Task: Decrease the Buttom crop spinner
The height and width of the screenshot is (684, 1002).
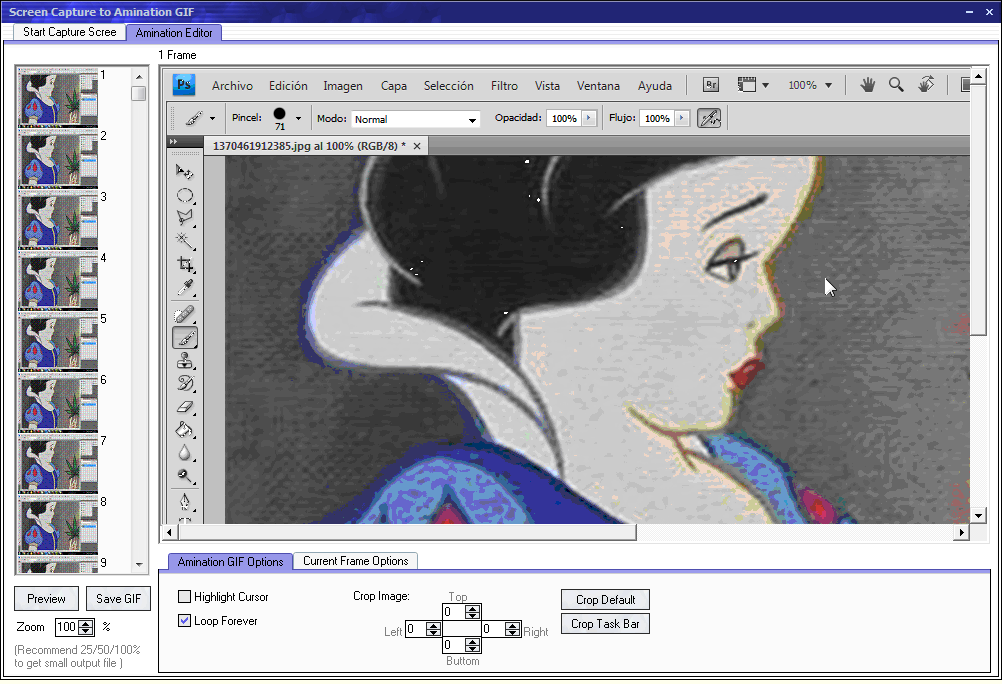Action: pyautogui.click(x=472, y=649)
